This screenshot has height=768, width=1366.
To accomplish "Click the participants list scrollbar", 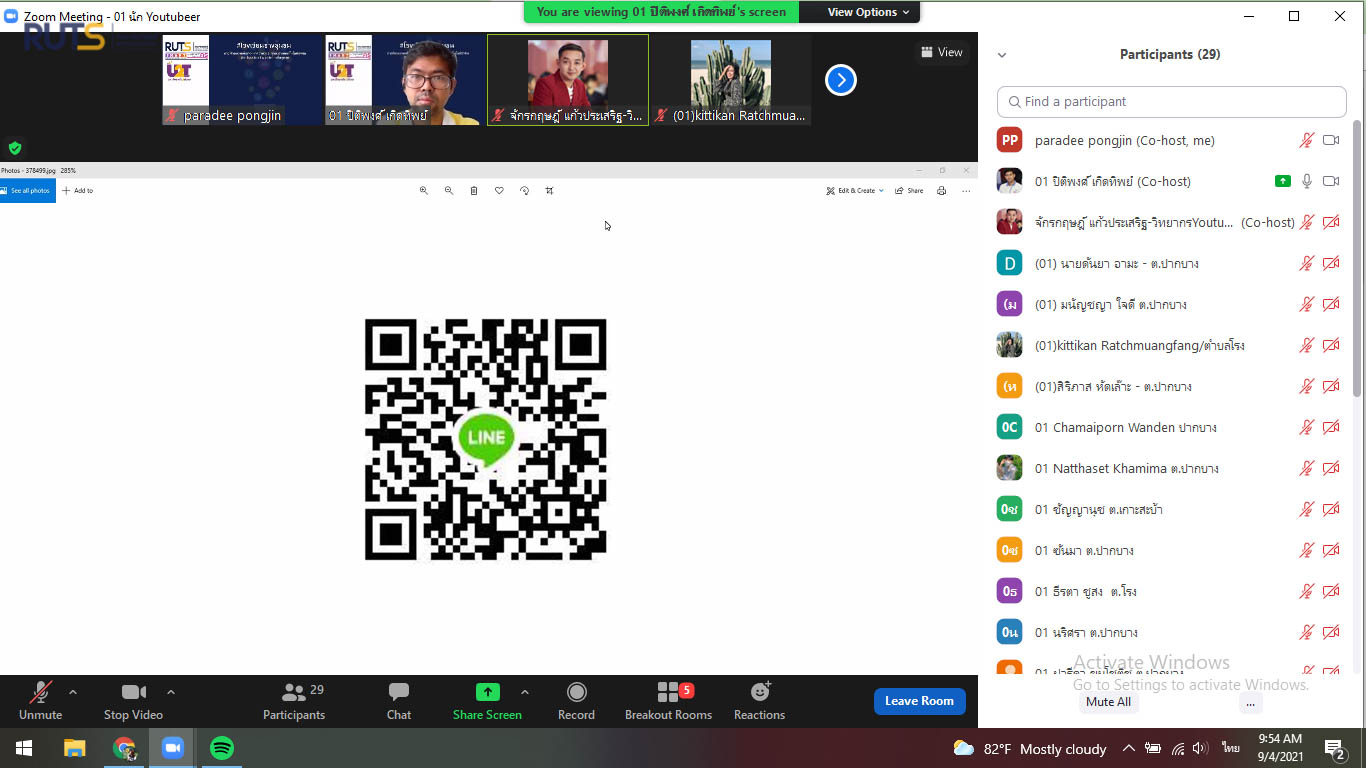I will [x=1357, y=260].
